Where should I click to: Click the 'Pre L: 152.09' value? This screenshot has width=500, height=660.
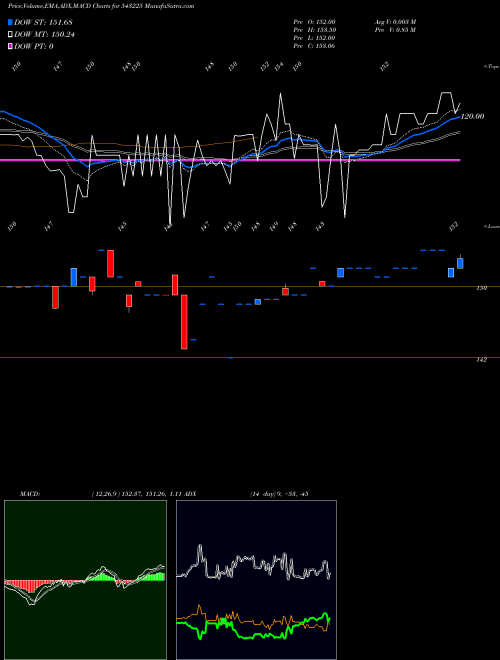pyautogui.click(x=314, y=38)
